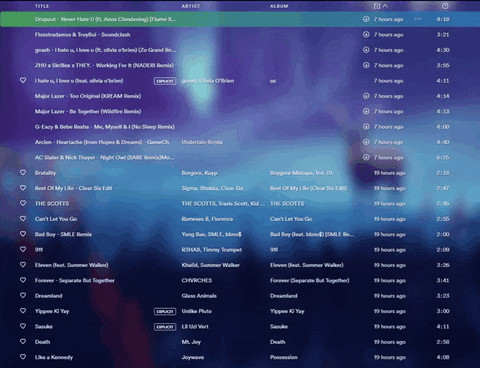Image resolution: width=480 pixels, height=368 pixels.
Task: Open more options for the Dropout track
Action: [418, 19]
